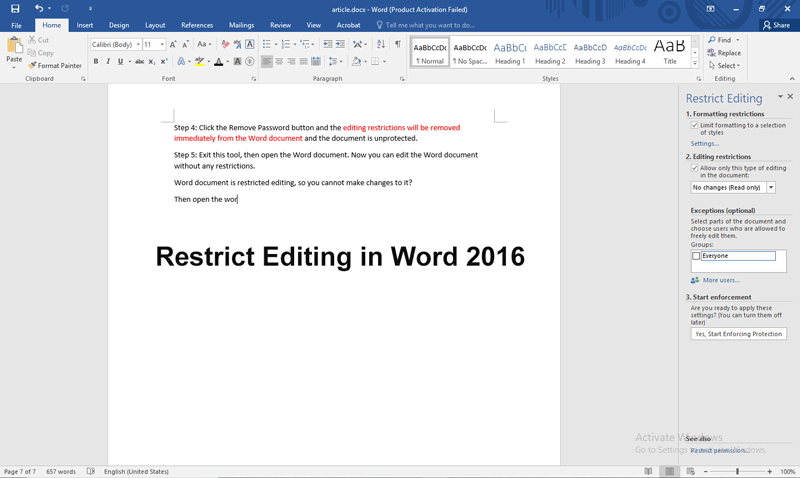Click the Bullets list icon

pyautogui.click(x=266, y=44)
